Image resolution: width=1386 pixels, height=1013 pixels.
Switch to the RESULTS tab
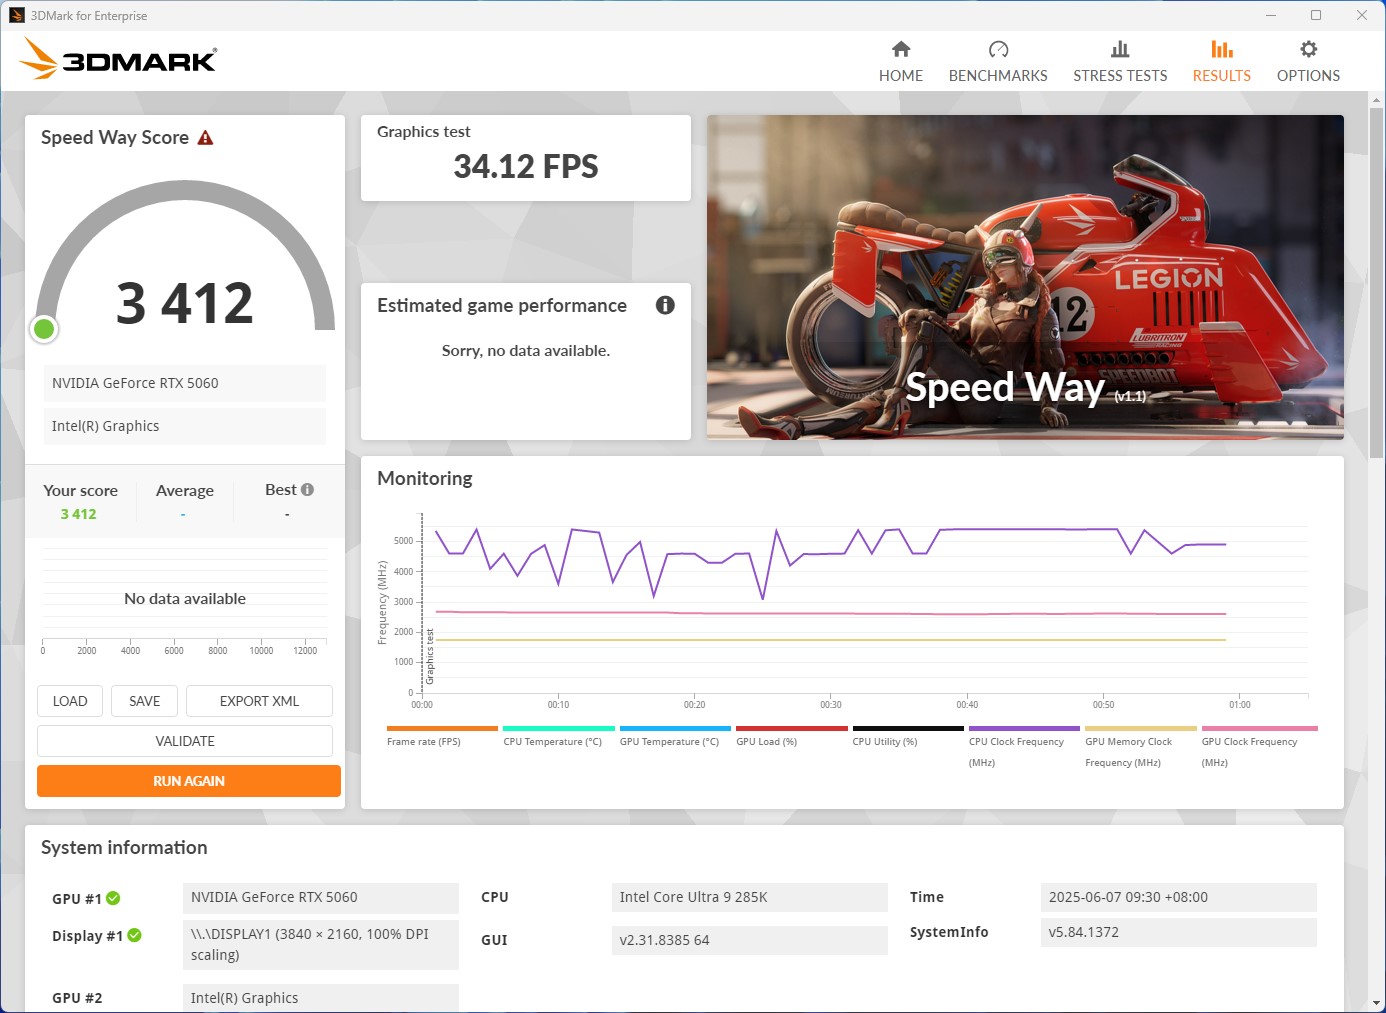point(1221,62)
